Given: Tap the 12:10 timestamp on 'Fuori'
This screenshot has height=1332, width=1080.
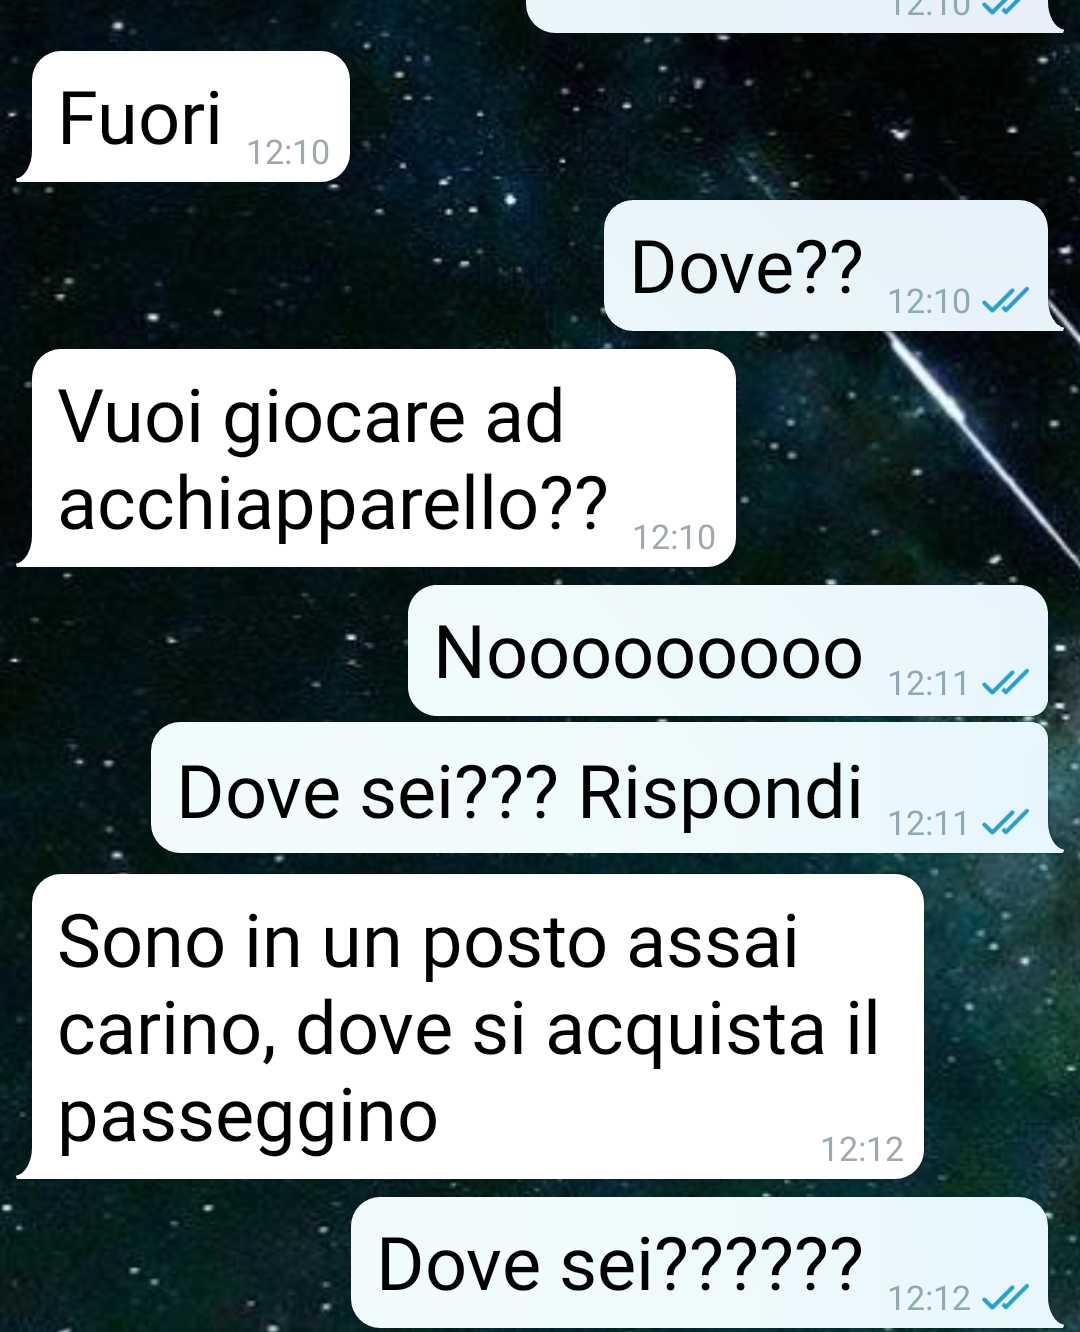Looking at the screenshot, I should (x=288, y=152).
